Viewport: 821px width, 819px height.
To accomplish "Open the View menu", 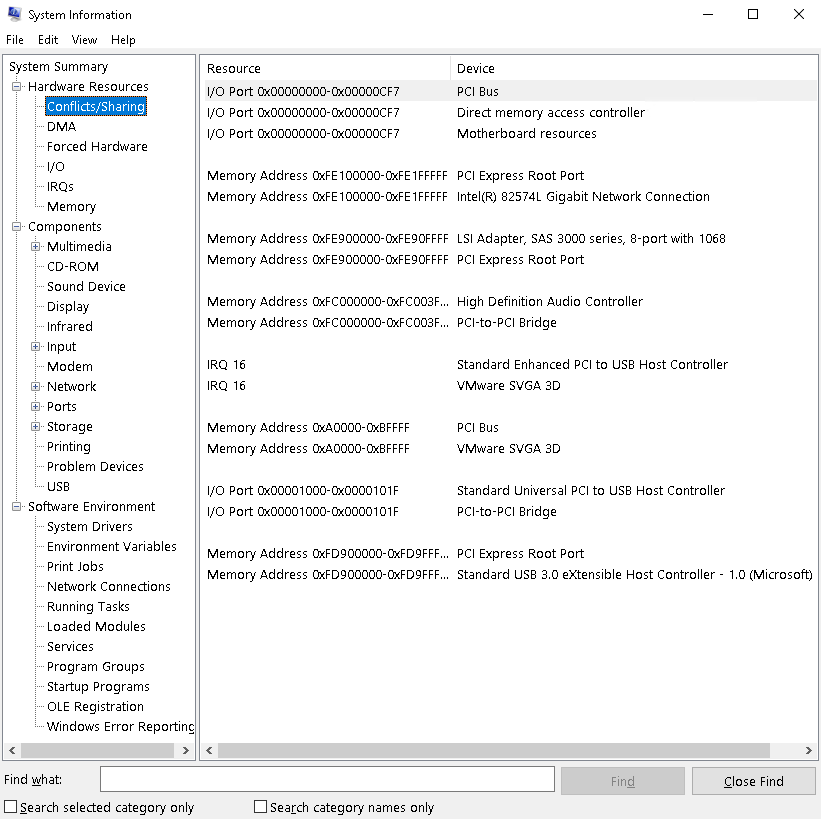I will click(84, 39).
